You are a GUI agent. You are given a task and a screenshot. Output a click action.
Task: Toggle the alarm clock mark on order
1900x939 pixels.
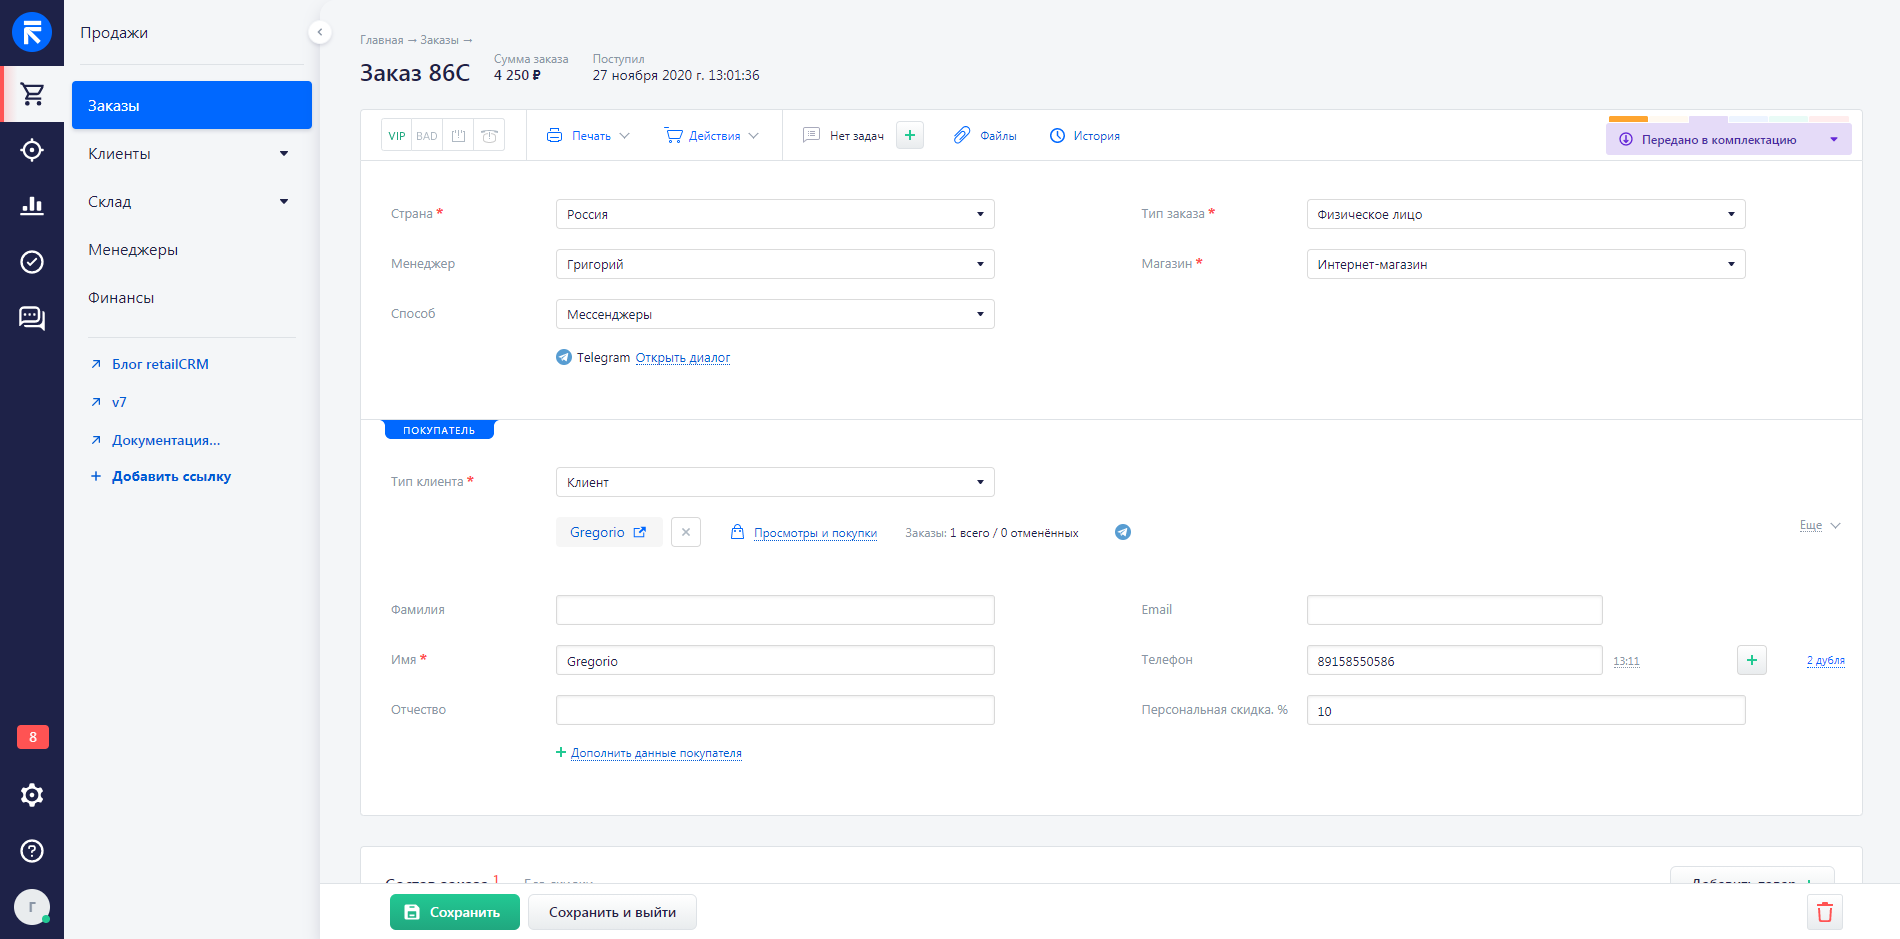pos(489,136)
